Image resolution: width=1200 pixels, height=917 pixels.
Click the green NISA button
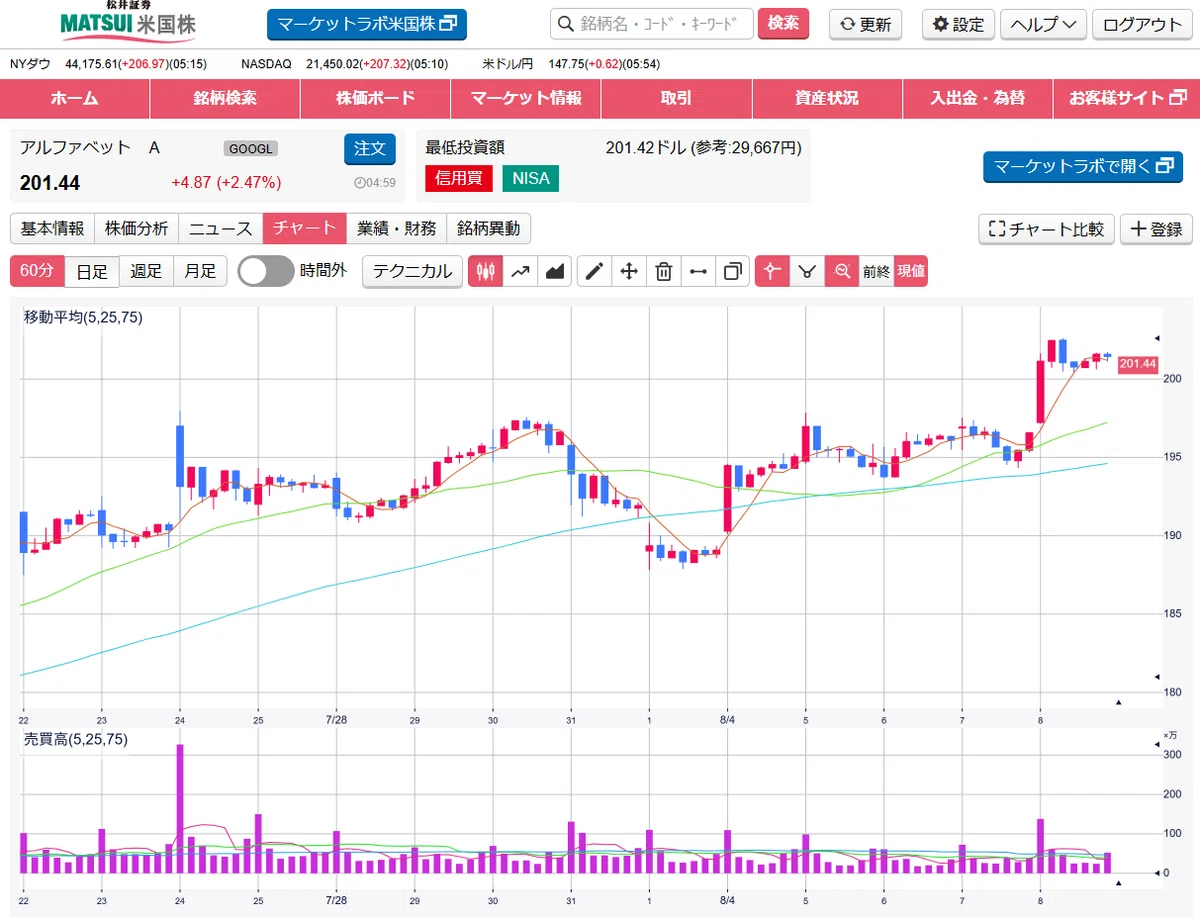pos(531,179)
